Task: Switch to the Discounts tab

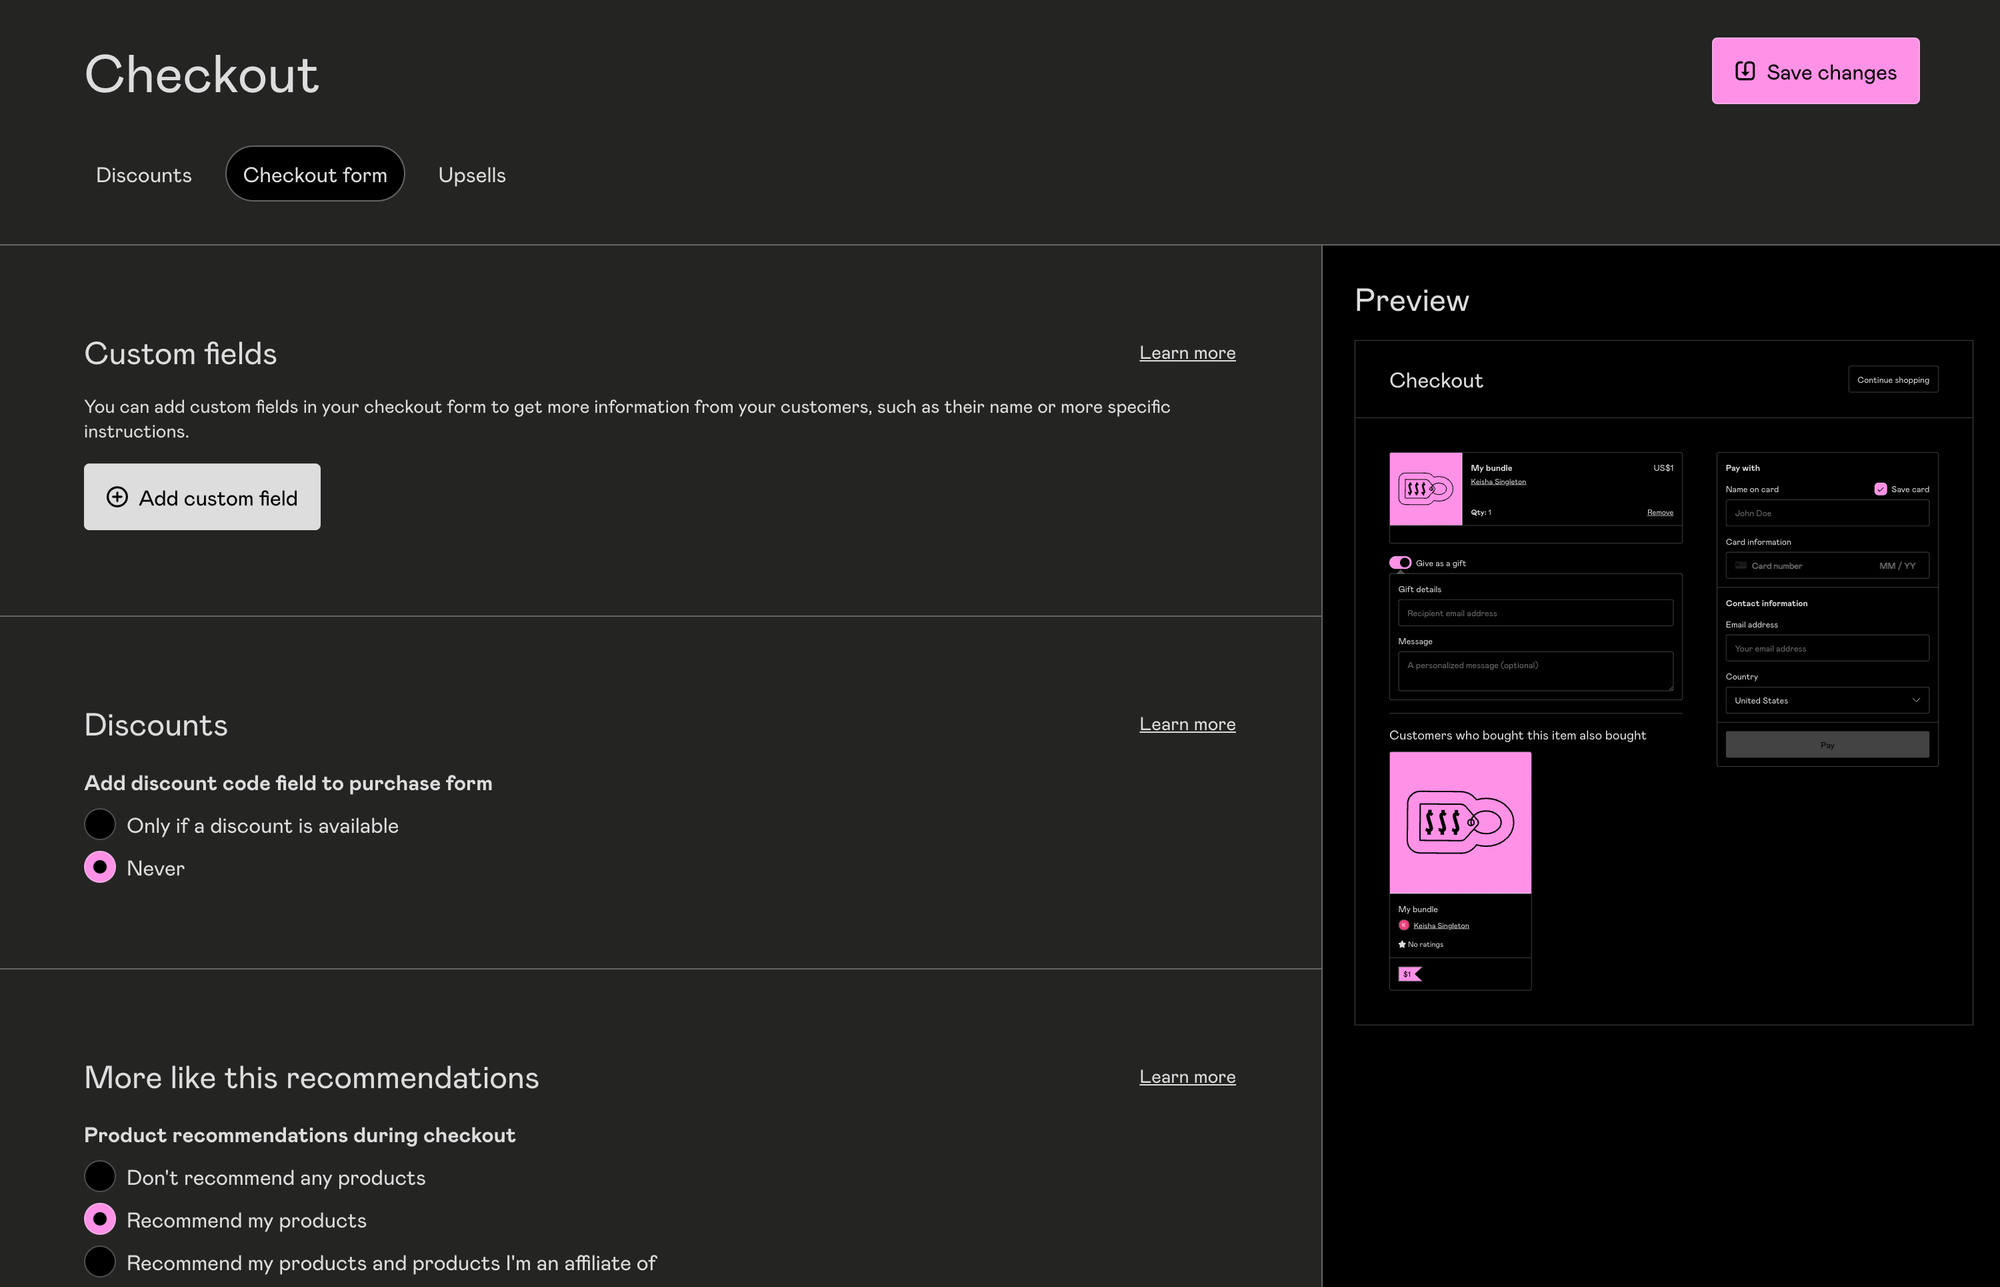Action: [x=144, y=175]
